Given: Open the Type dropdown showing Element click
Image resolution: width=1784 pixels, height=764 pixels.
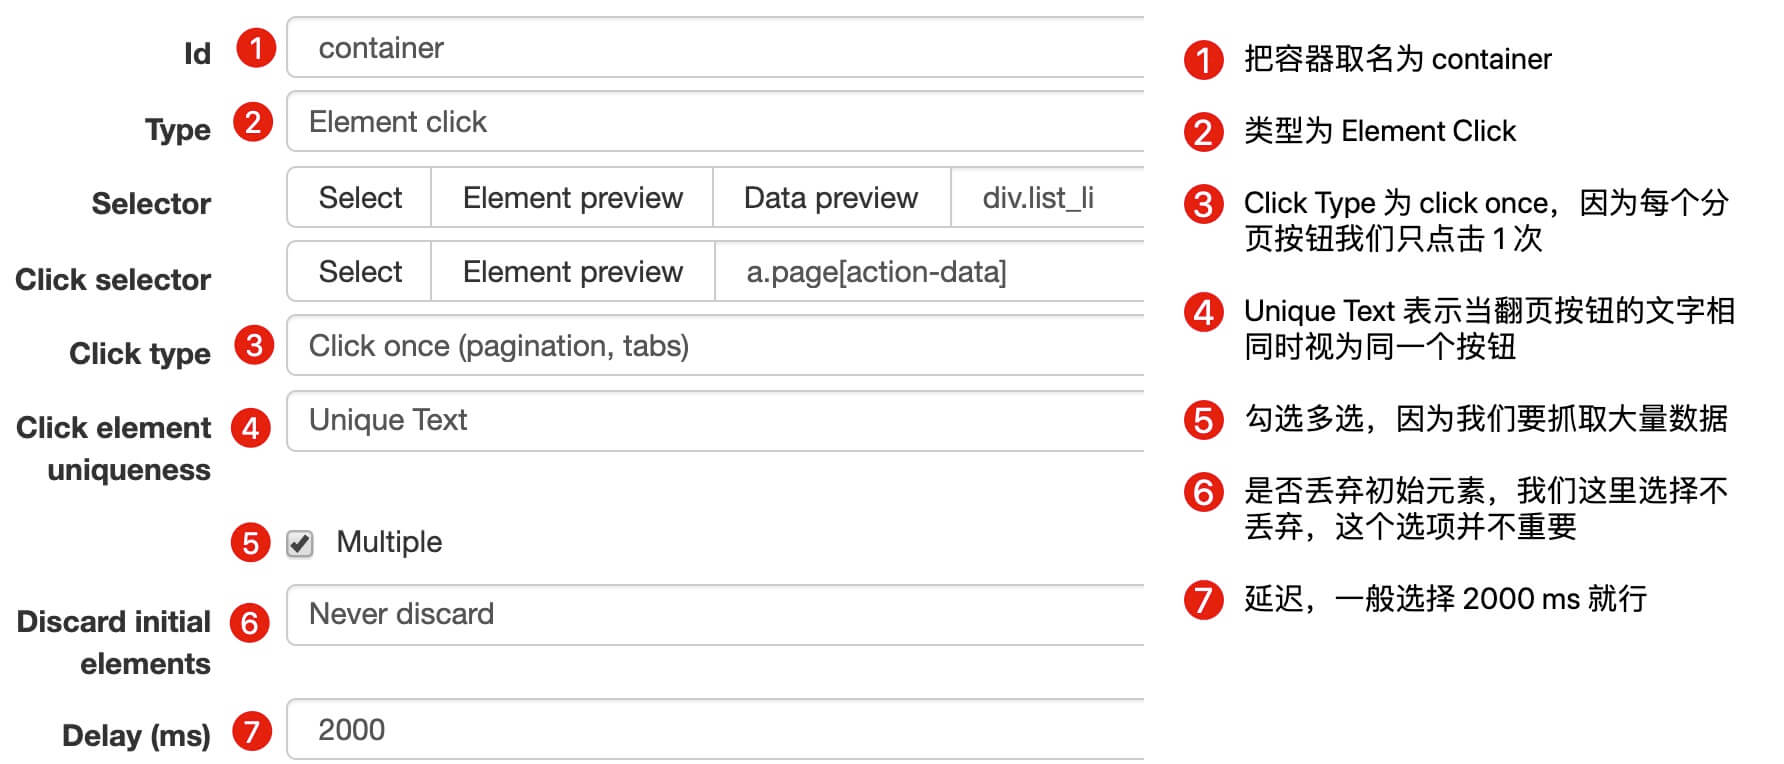Looking at the screenshot, I should [x=715, y=122].
